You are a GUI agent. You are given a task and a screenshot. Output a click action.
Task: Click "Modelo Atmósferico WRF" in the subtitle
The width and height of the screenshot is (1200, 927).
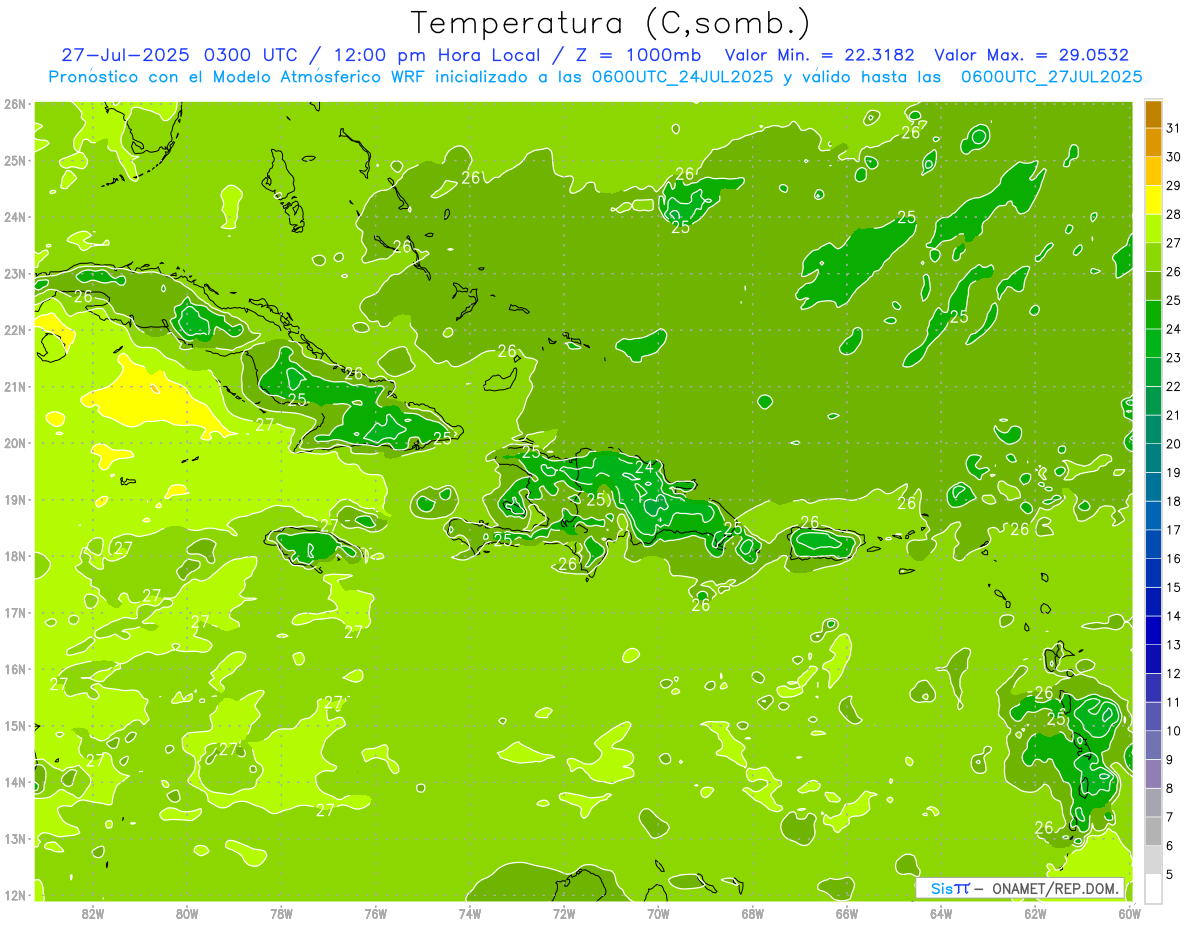[x=317, y=76]
